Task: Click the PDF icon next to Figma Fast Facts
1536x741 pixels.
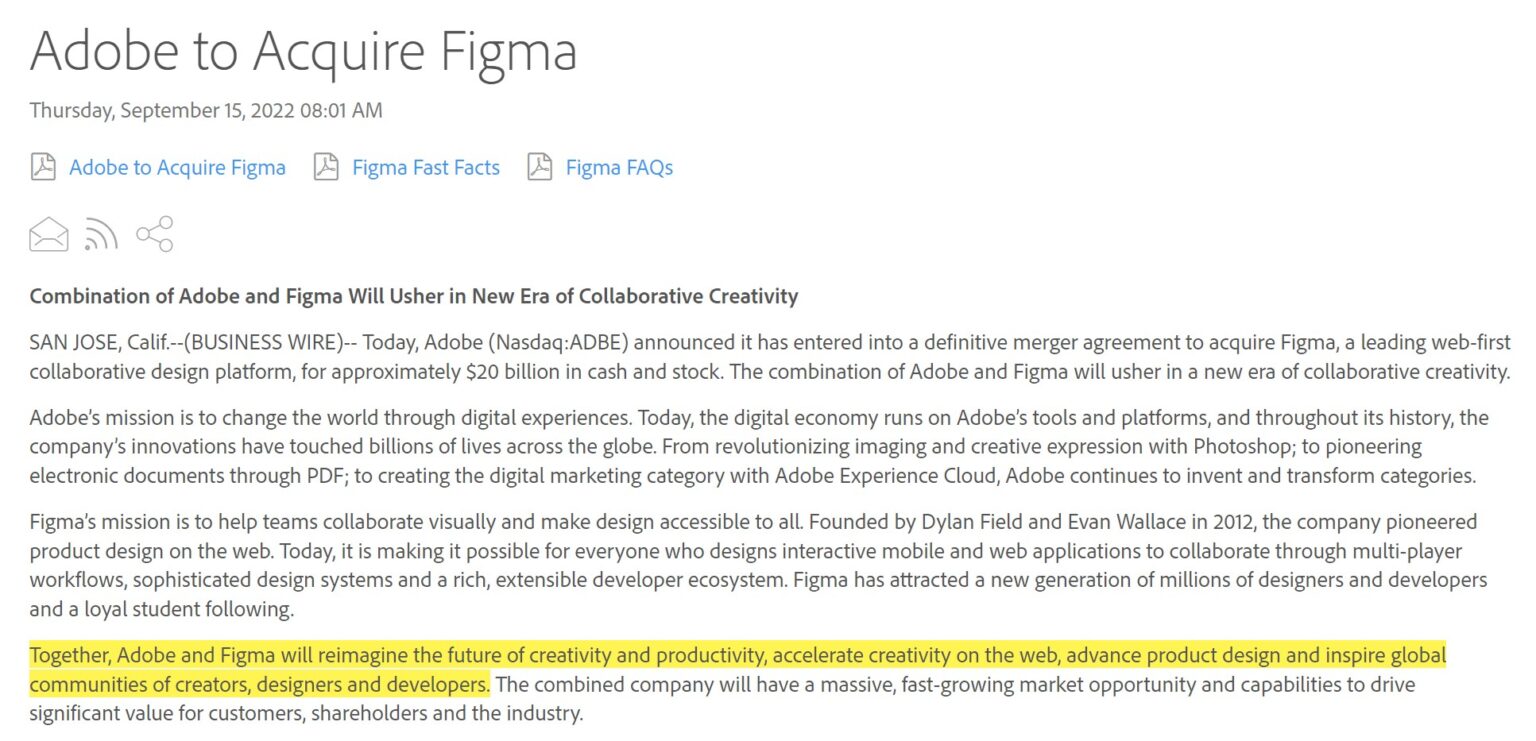Action: pyautogui.click(x=326, y=167)
